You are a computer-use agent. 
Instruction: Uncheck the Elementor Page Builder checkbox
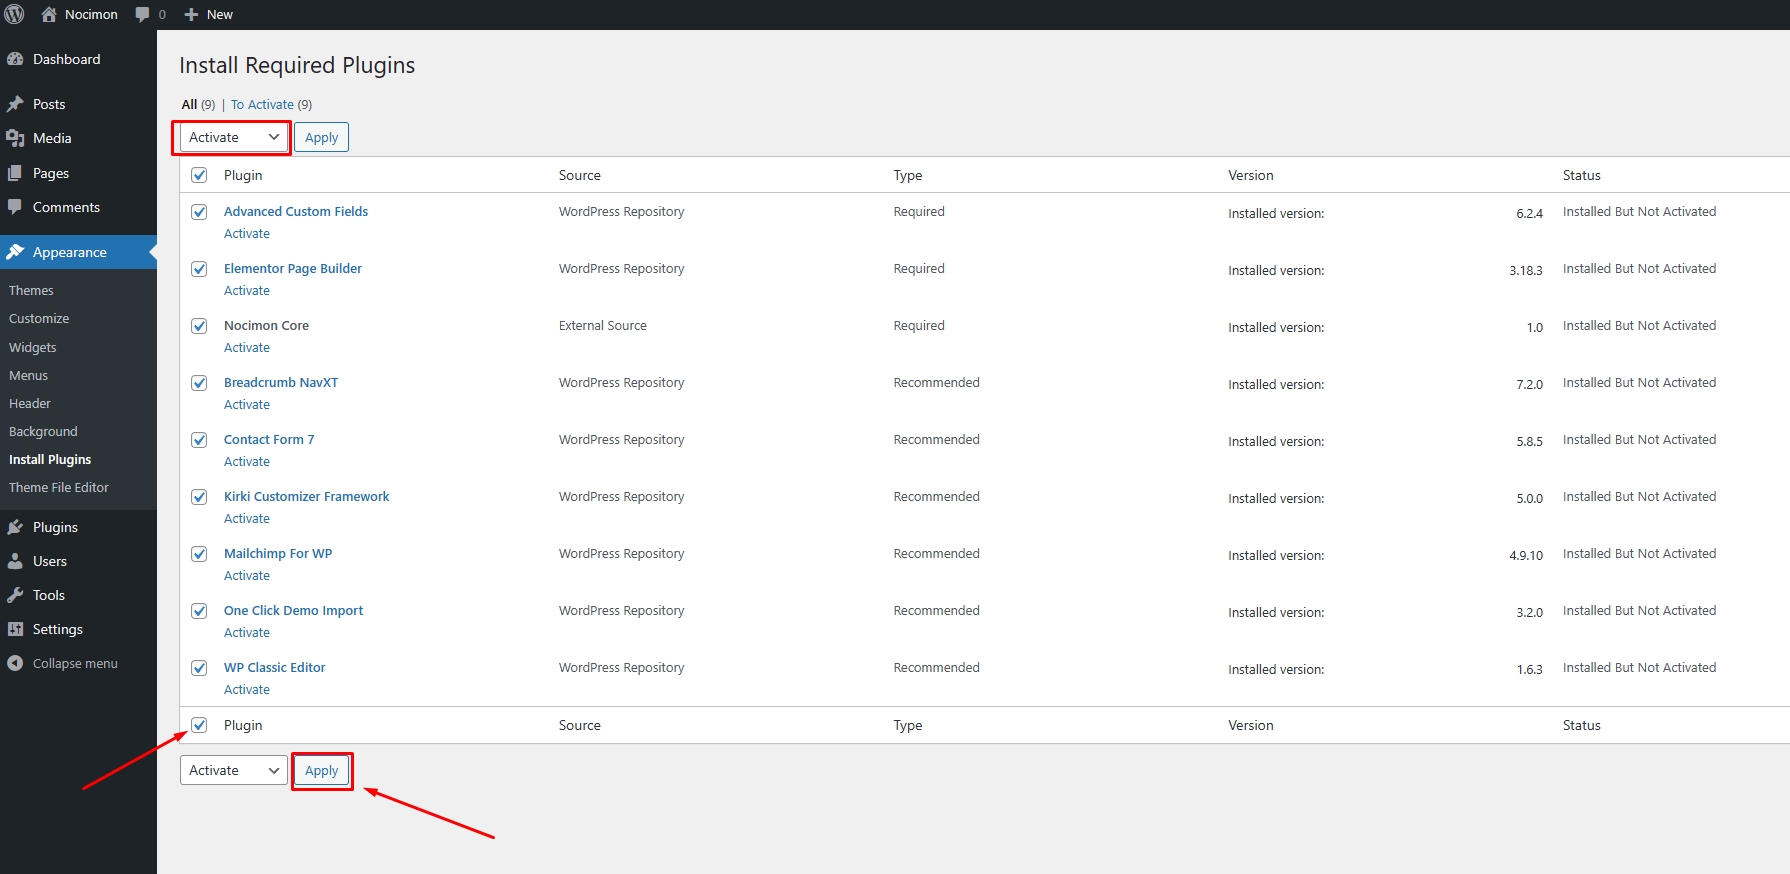[x=199, y=269]
